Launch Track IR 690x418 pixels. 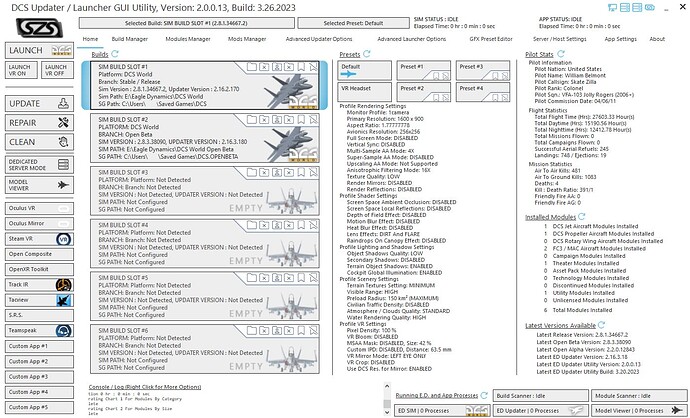39,285
